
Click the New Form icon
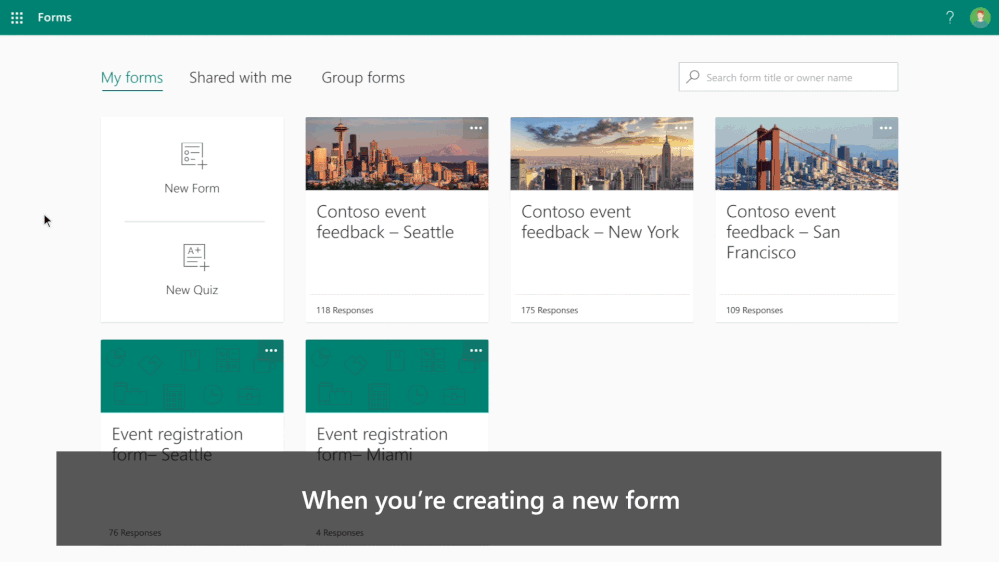coord(194,155)
